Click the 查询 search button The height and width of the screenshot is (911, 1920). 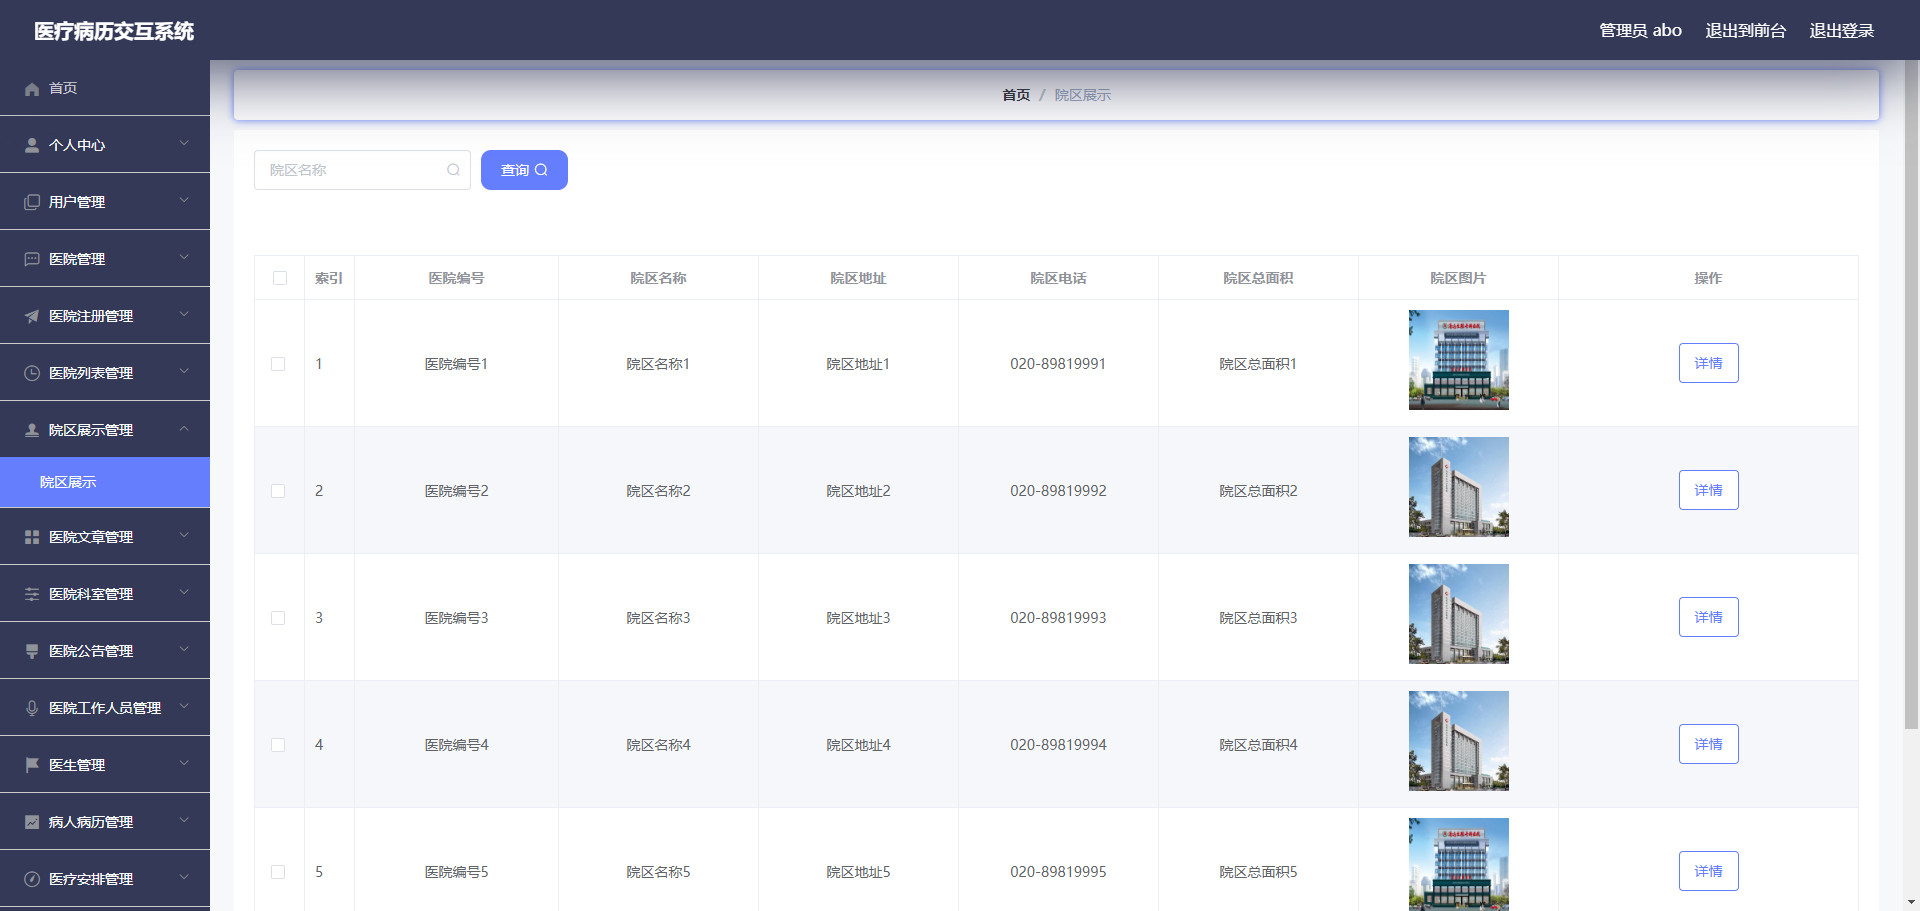524,170
